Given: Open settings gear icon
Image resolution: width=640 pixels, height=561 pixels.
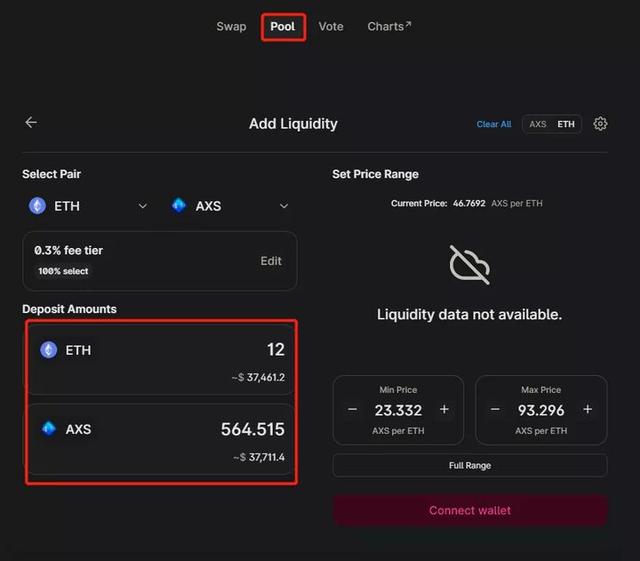Looking at the screenshot, I should 600,123.
